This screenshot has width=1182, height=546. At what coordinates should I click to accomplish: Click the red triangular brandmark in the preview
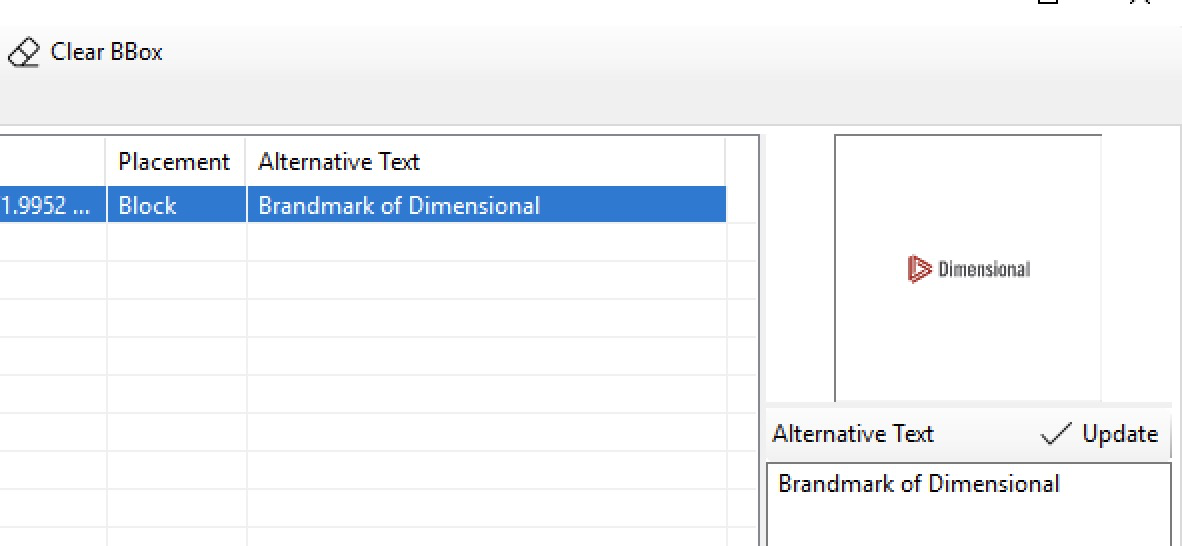click(919, 269)
